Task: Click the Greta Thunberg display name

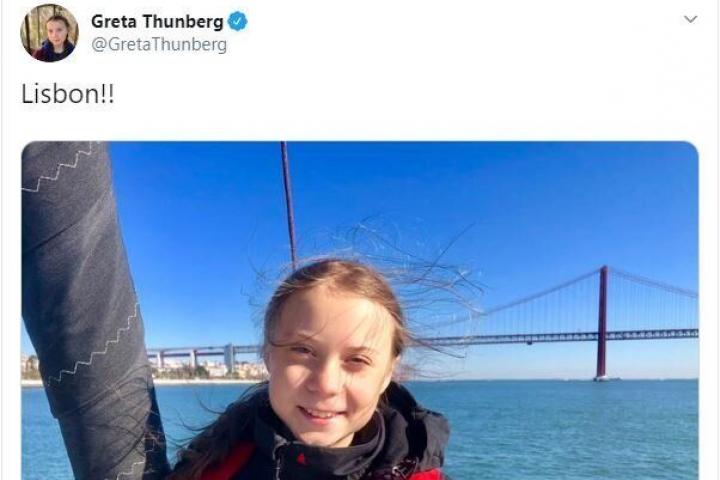Action: [157, 22]
